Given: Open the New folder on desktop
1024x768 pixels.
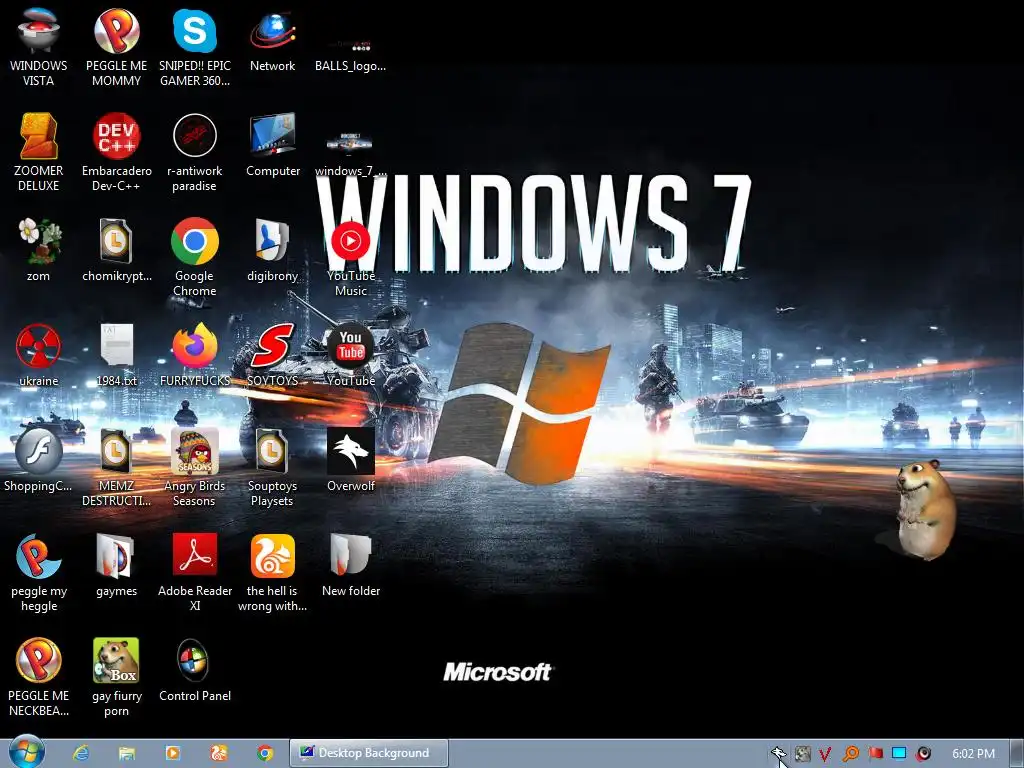Looking at the screenshot, I should click(351, 565).
